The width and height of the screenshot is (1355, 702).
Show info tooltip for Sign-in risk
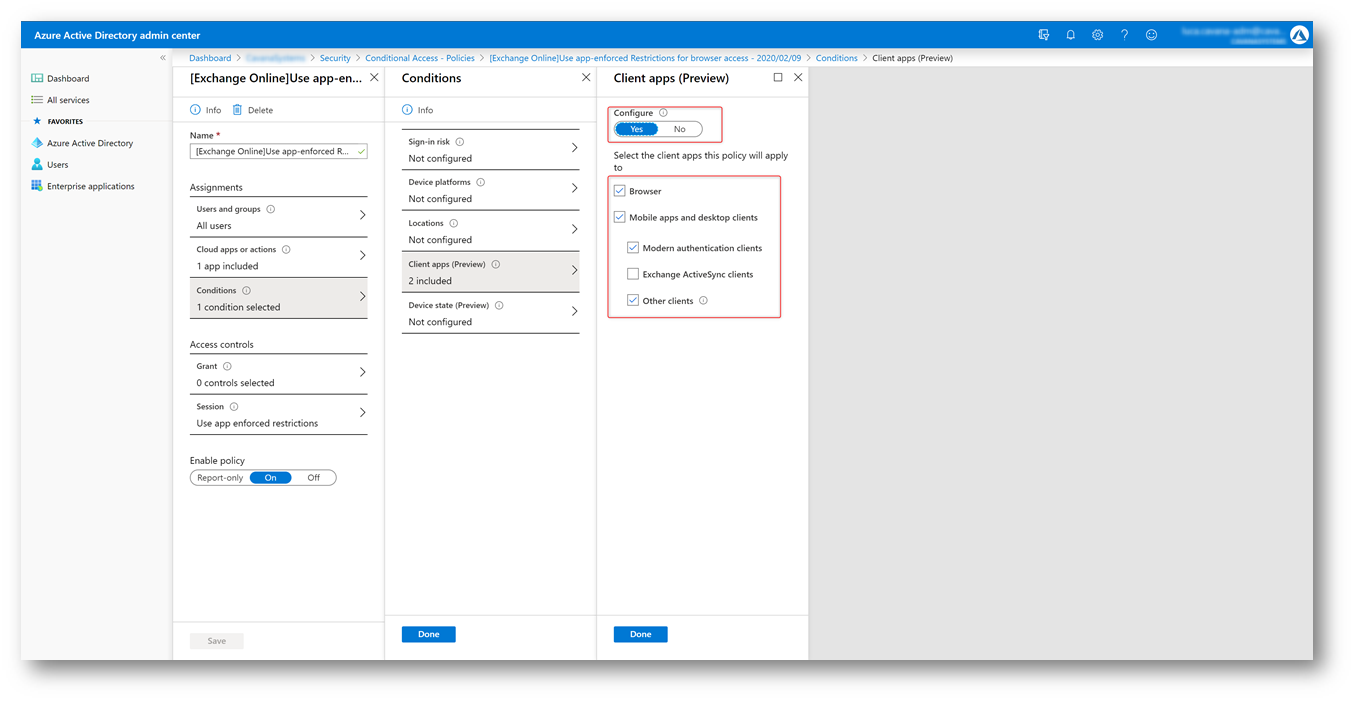[460, 142]
